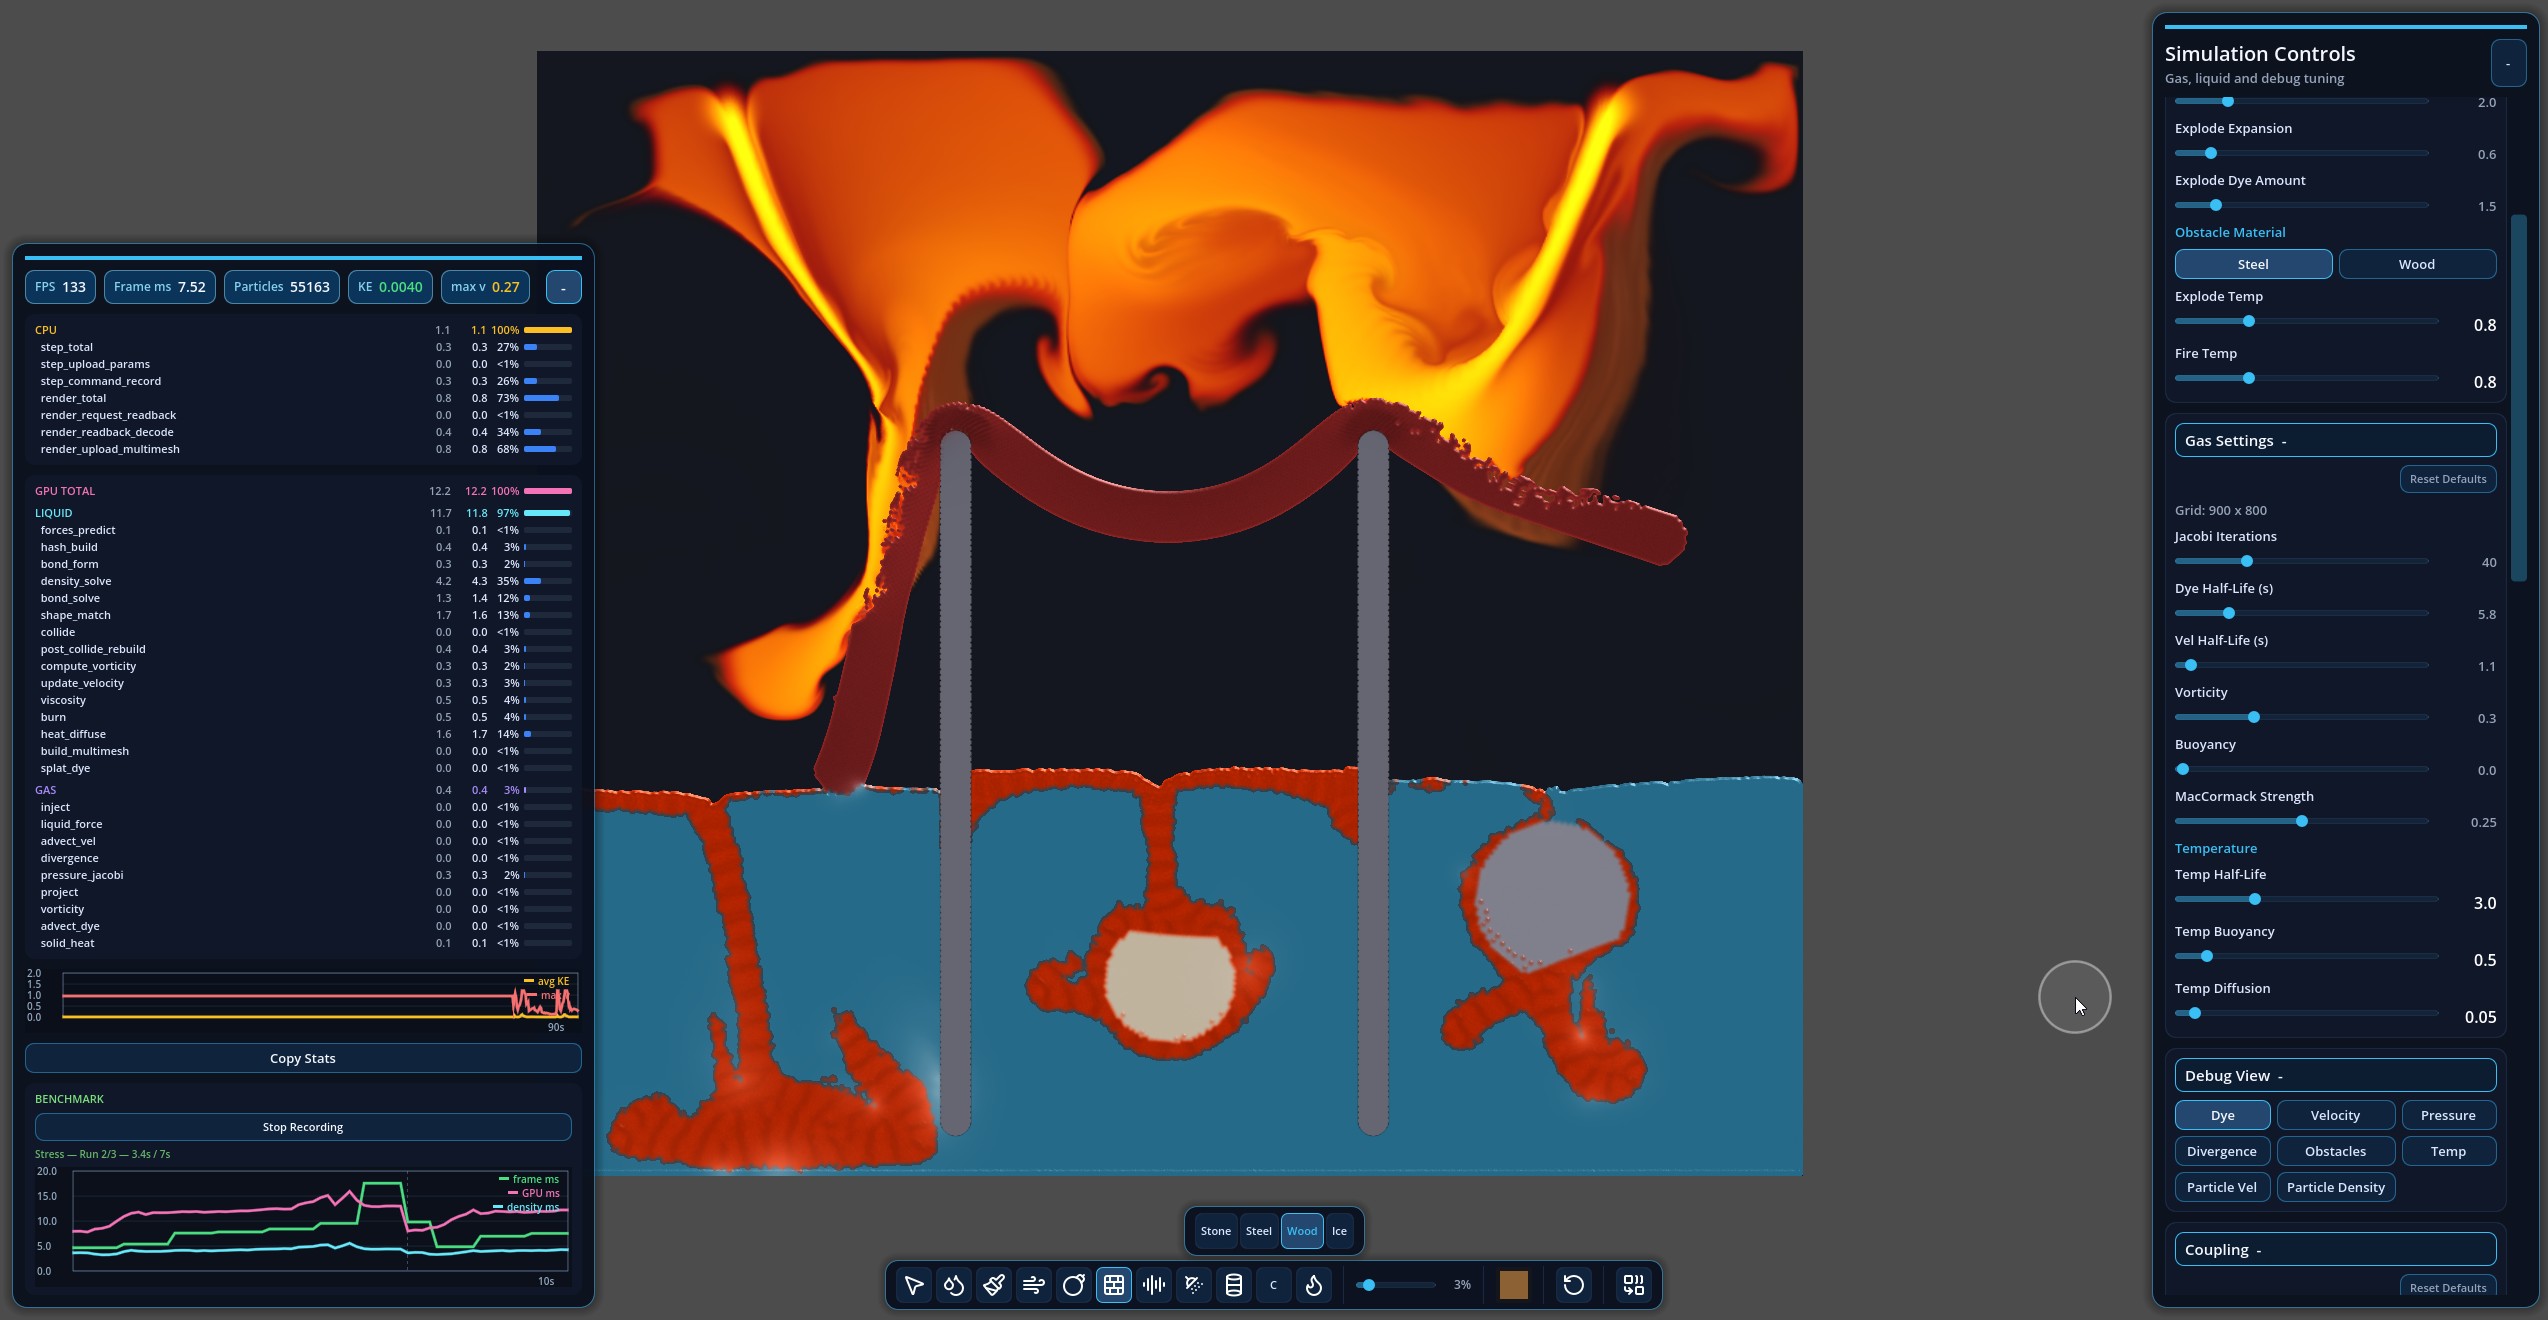Select the wind tool

point(1033,1285)
